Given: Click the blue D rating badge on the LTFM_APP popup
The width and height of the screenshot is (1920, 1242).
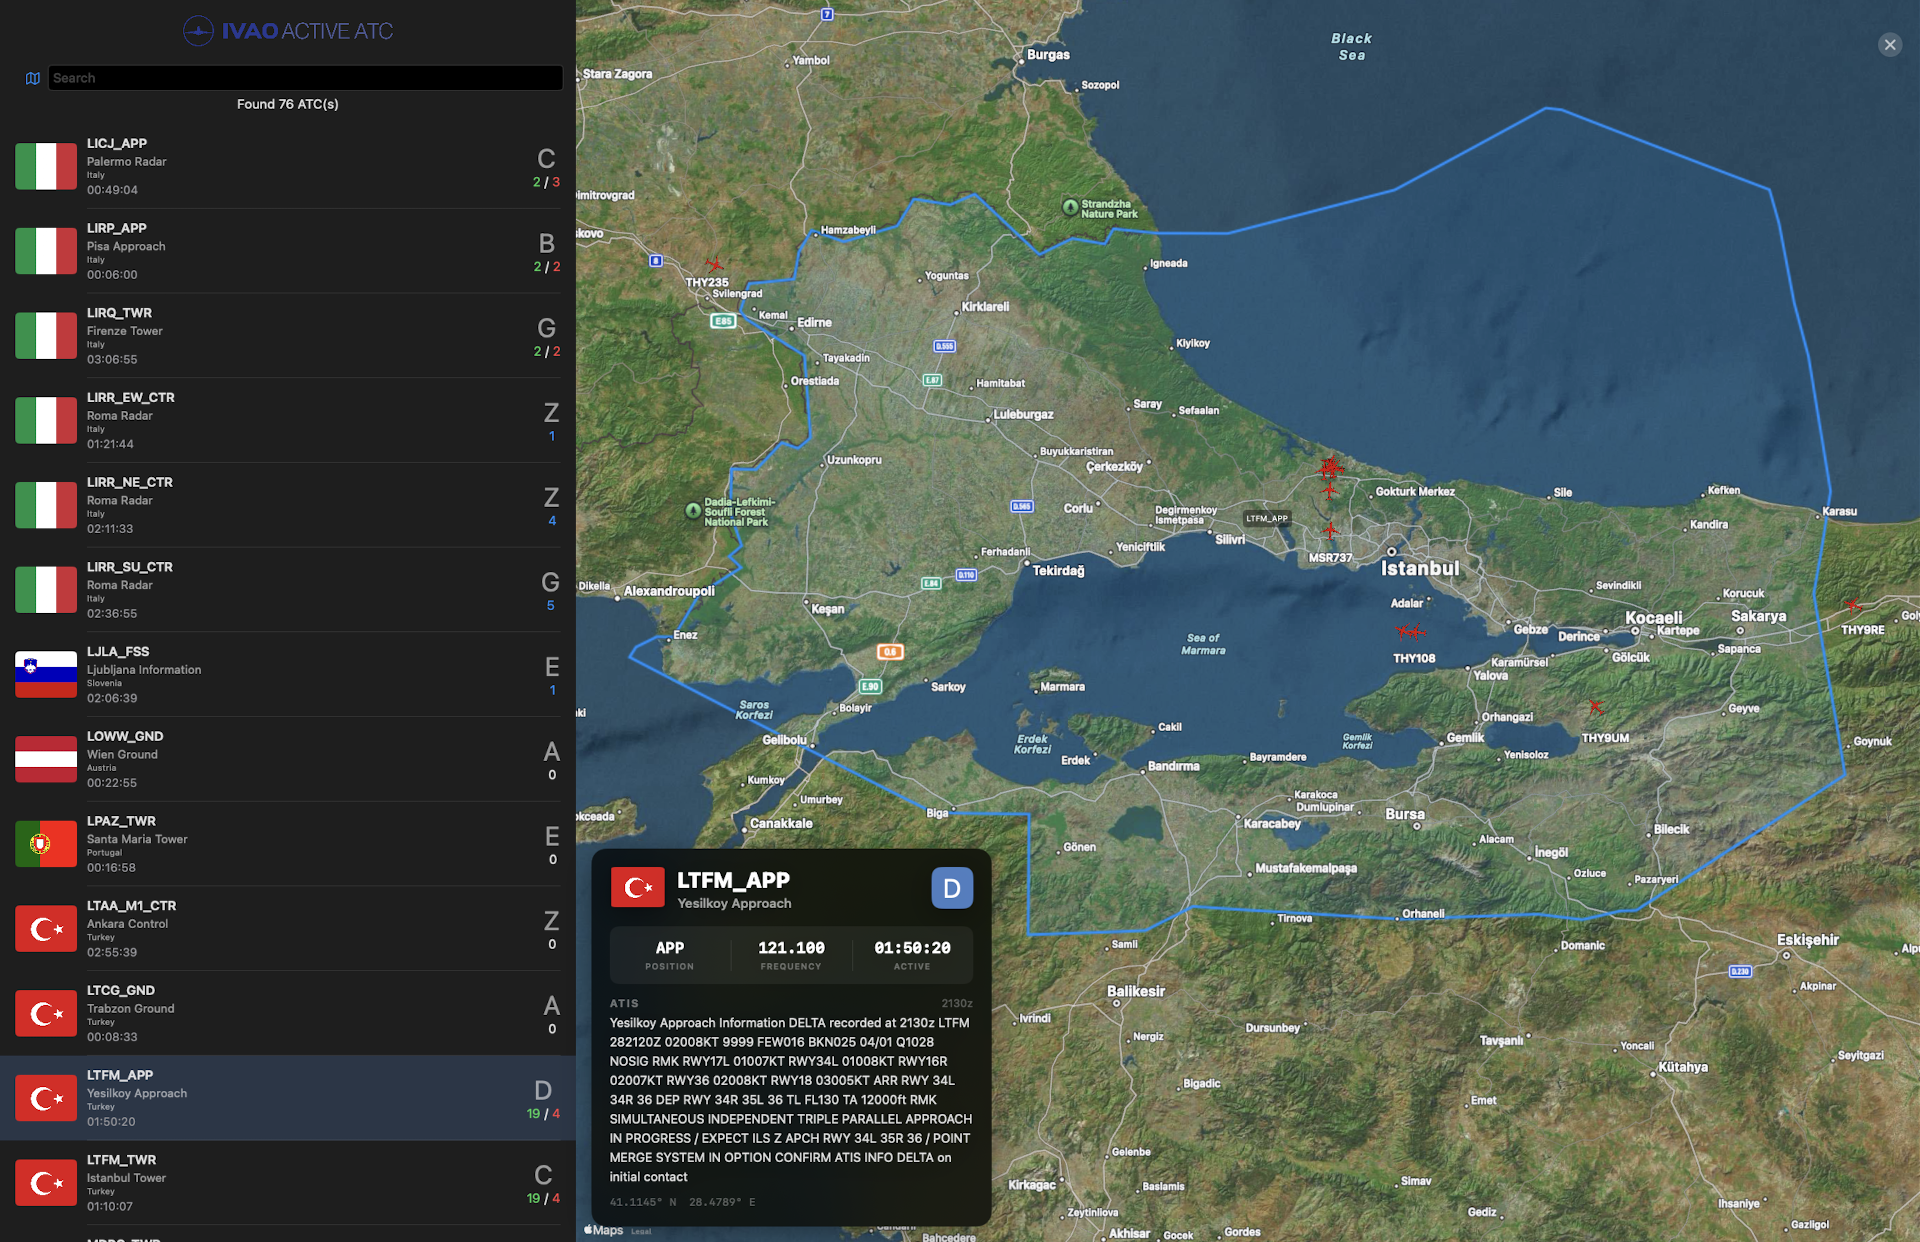Looking at the screenshot, I should [x=951, y=887].
